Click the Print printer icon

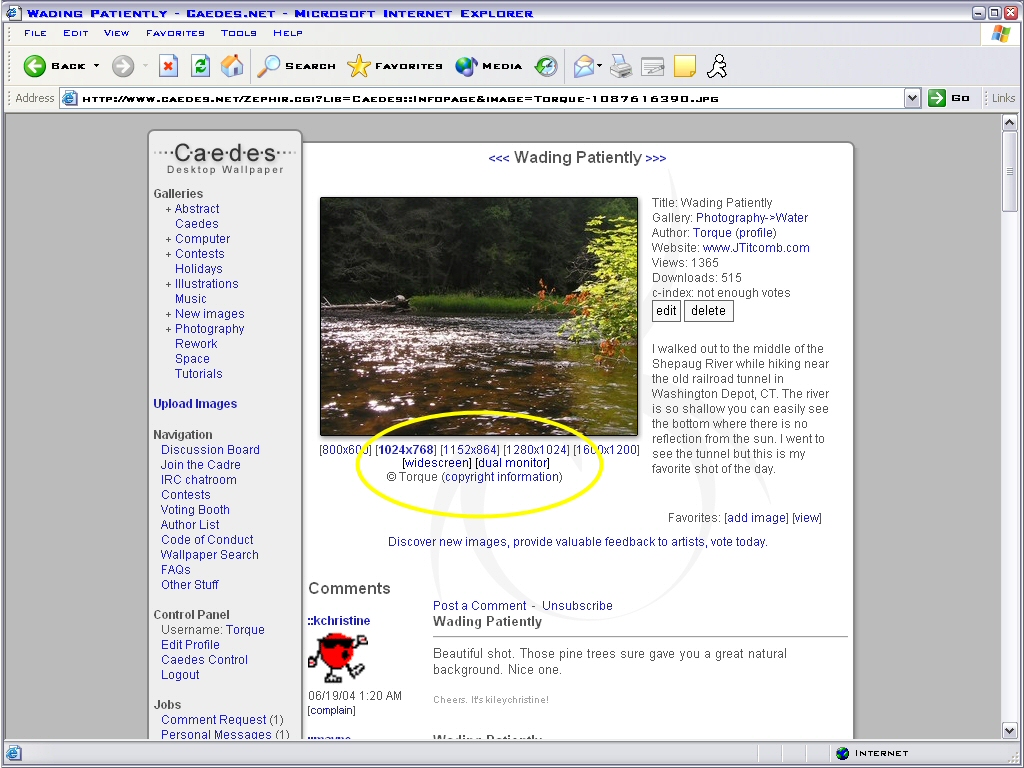click(x=621, y=66)
